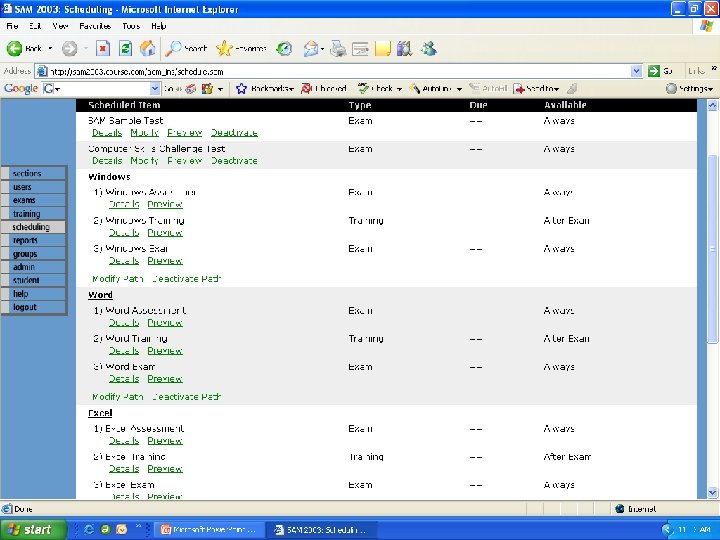Viewport: 720px width, 540px height.
Task: Launch Messenger icon in IE toolbar
Action: (428, 48)
